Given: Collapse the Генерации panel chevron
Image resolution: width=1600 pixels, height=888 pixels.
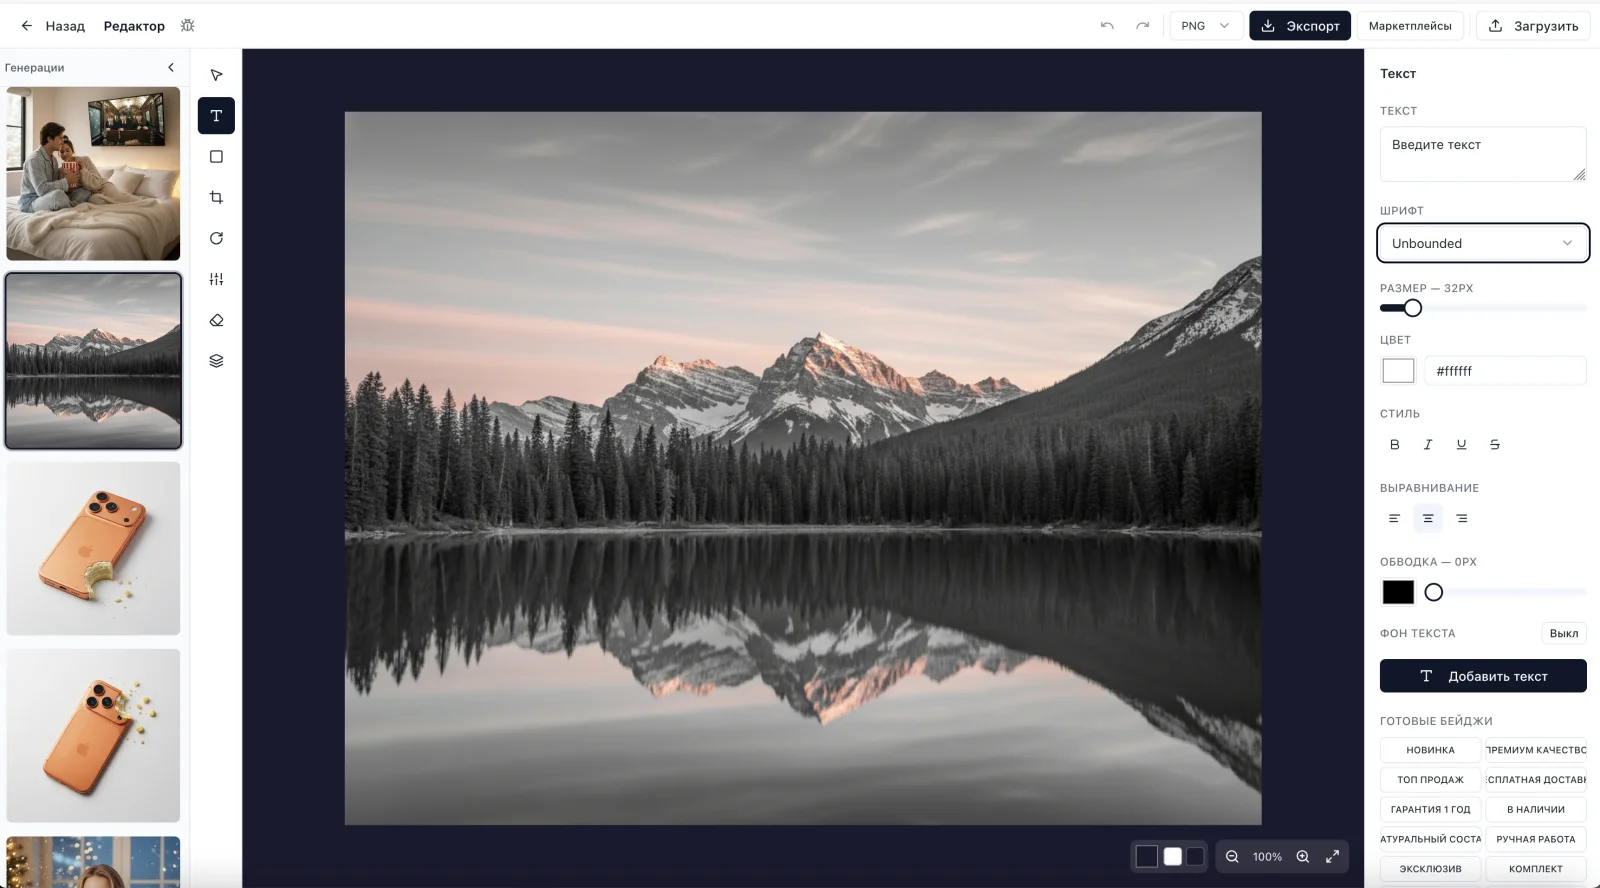Looking at the screenshot, I should pyautogui.click(x=171, y=68).
